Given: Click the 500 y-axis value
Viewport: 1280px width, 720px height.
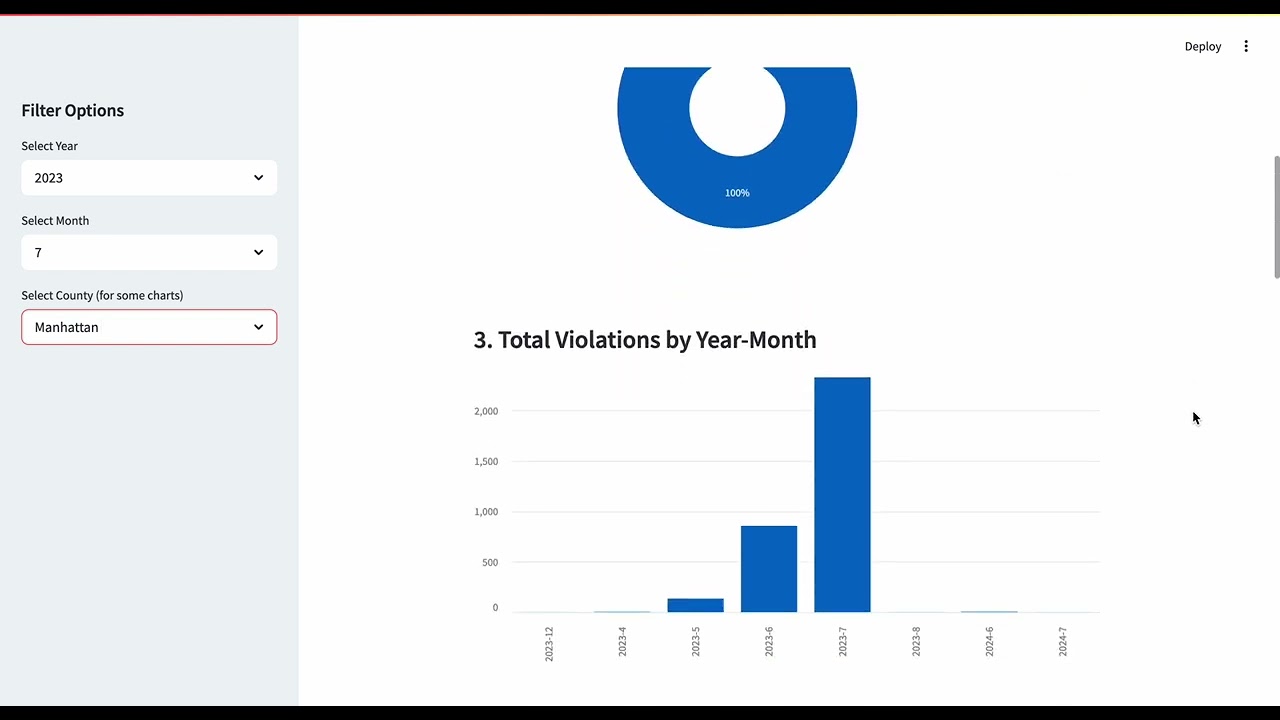Looking at the screenshot, I should tap(490, 562).
